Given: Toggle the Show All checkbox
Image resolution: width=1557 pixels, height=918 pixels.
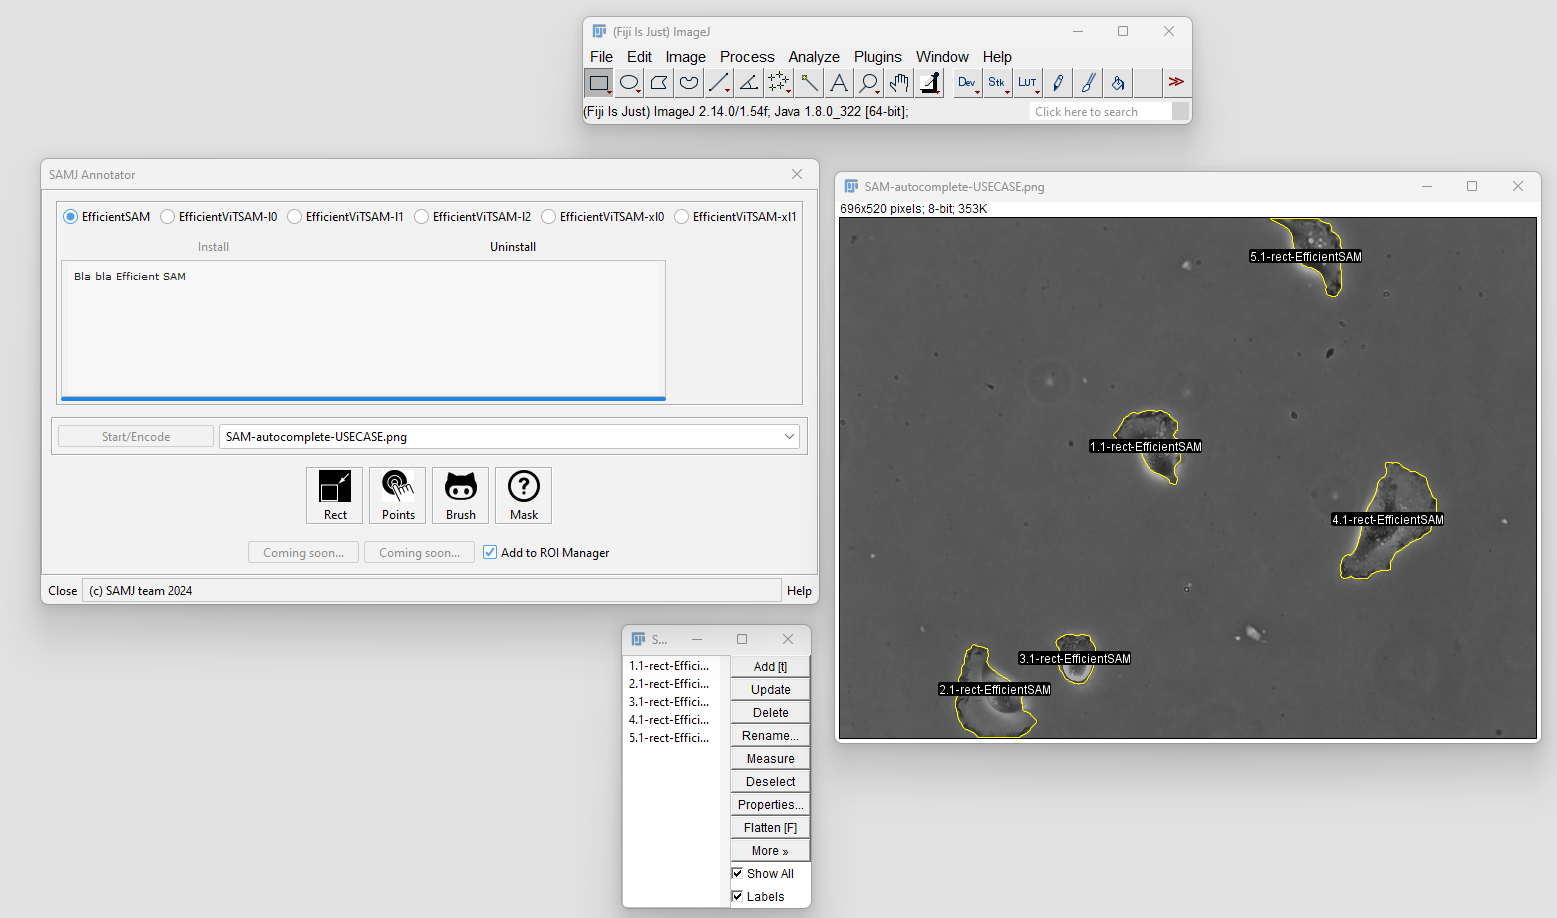Looking at the screenshot, I should [x=738, y=873].
